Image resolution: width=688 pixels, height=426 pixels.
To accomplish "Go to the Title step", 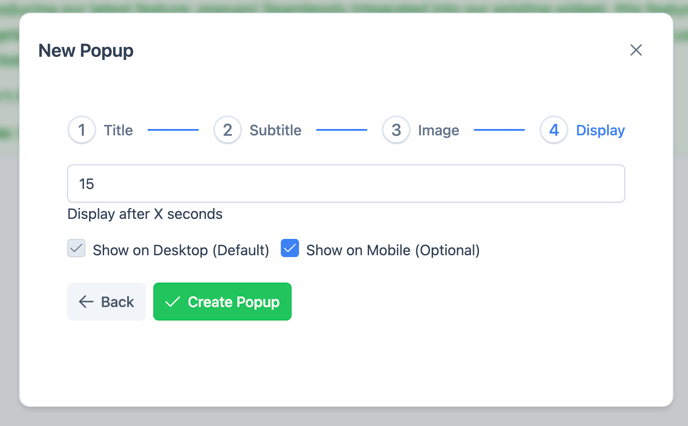I will pos(118,130).
